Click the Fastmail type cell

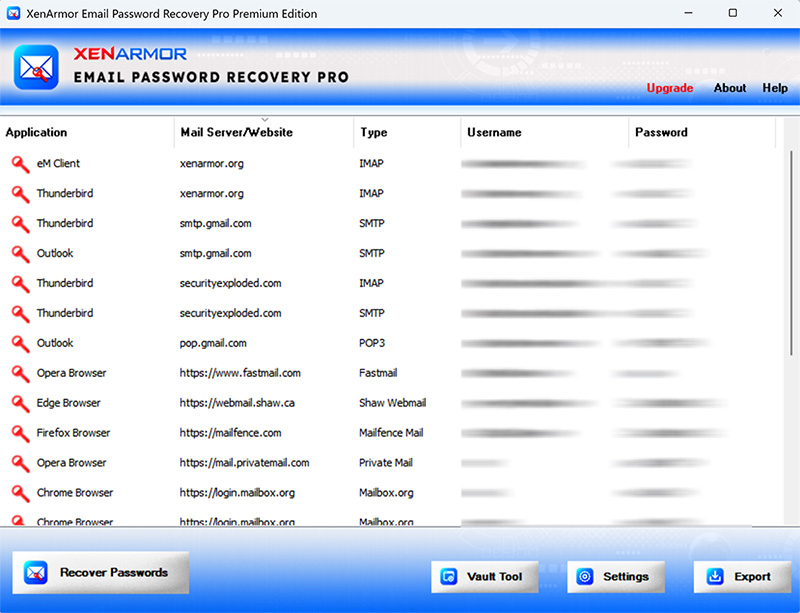pyautogui.click(x=378, y=373)
